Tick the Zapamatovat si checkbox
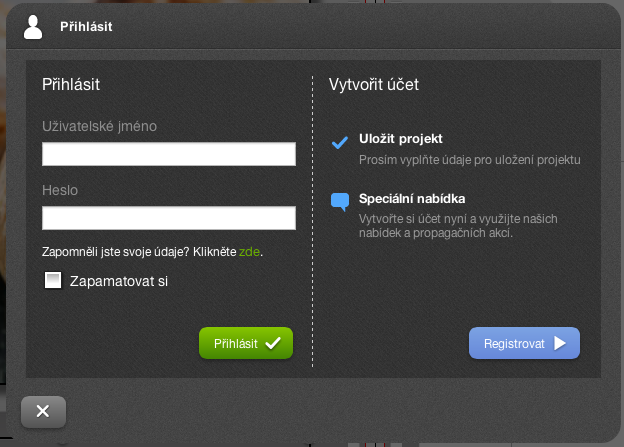 53,281
